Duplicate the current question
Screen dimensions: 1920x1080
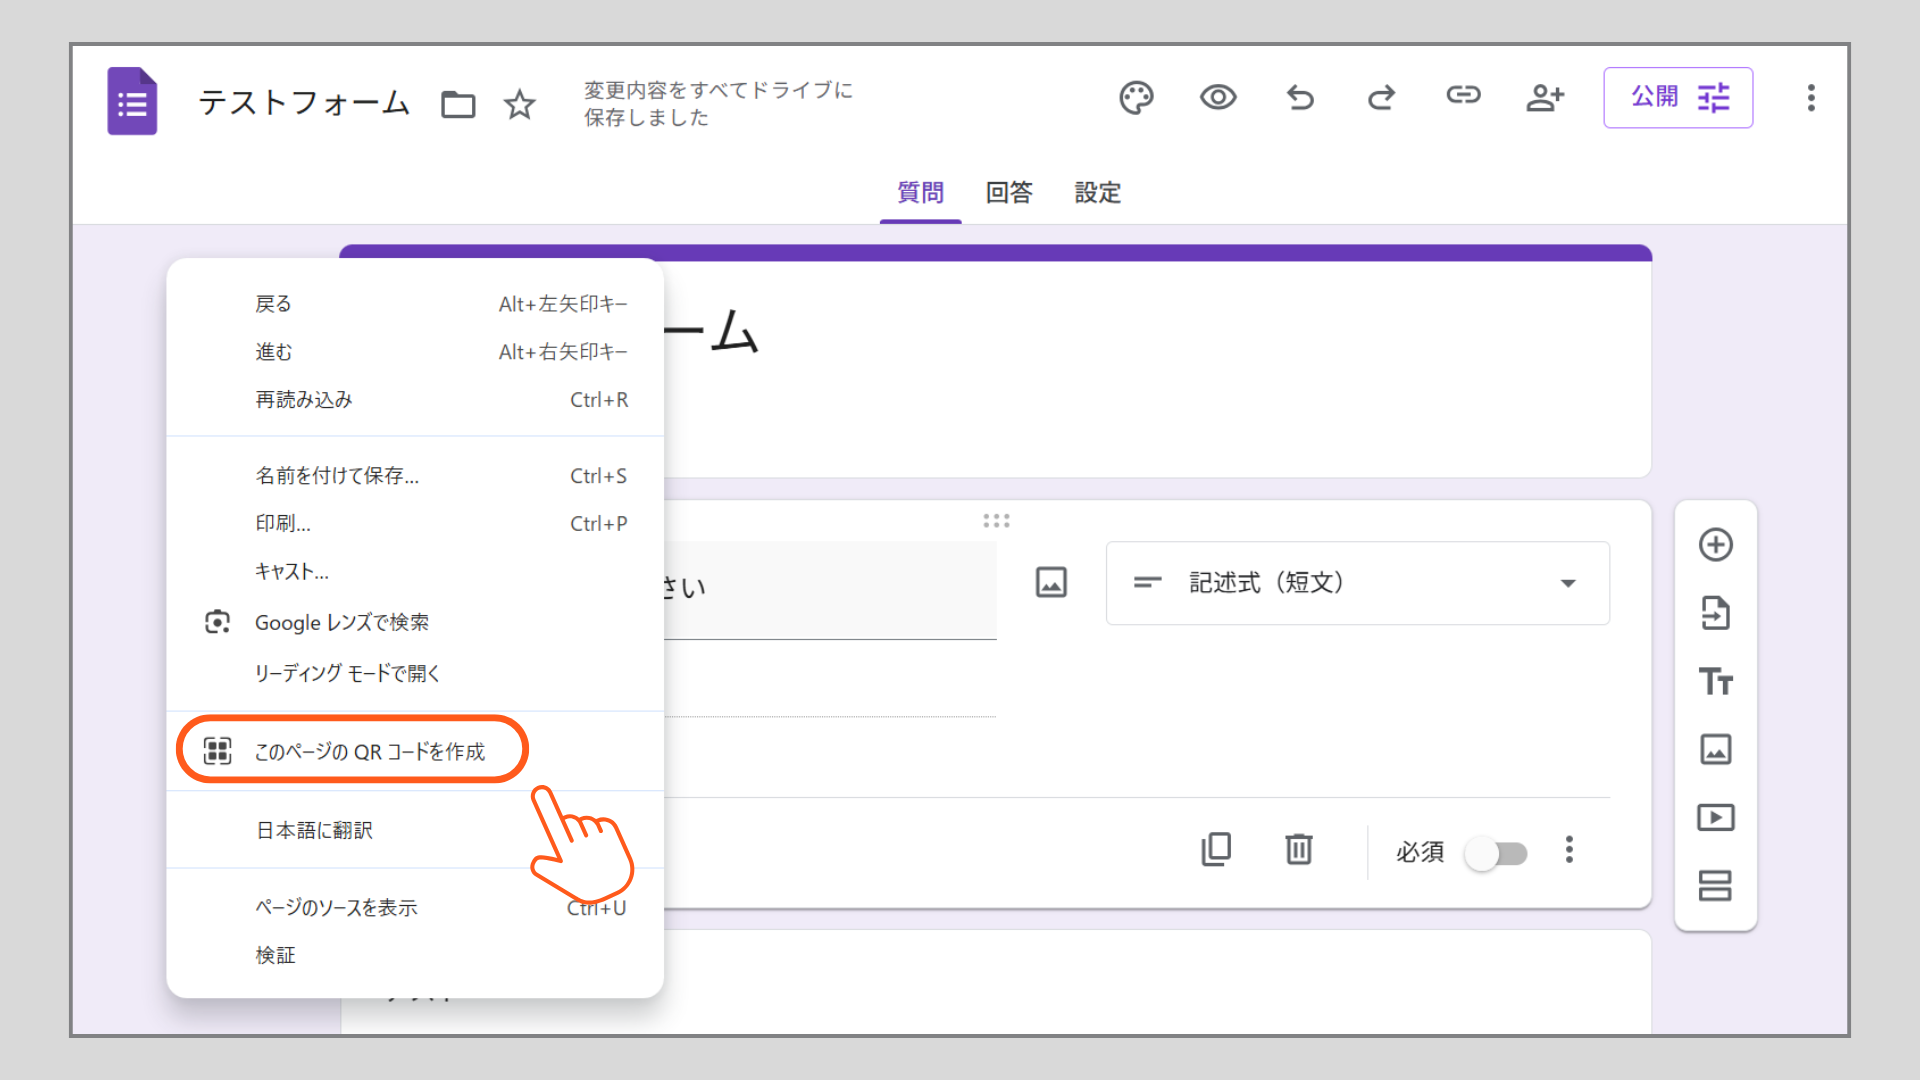point(1216,850)
